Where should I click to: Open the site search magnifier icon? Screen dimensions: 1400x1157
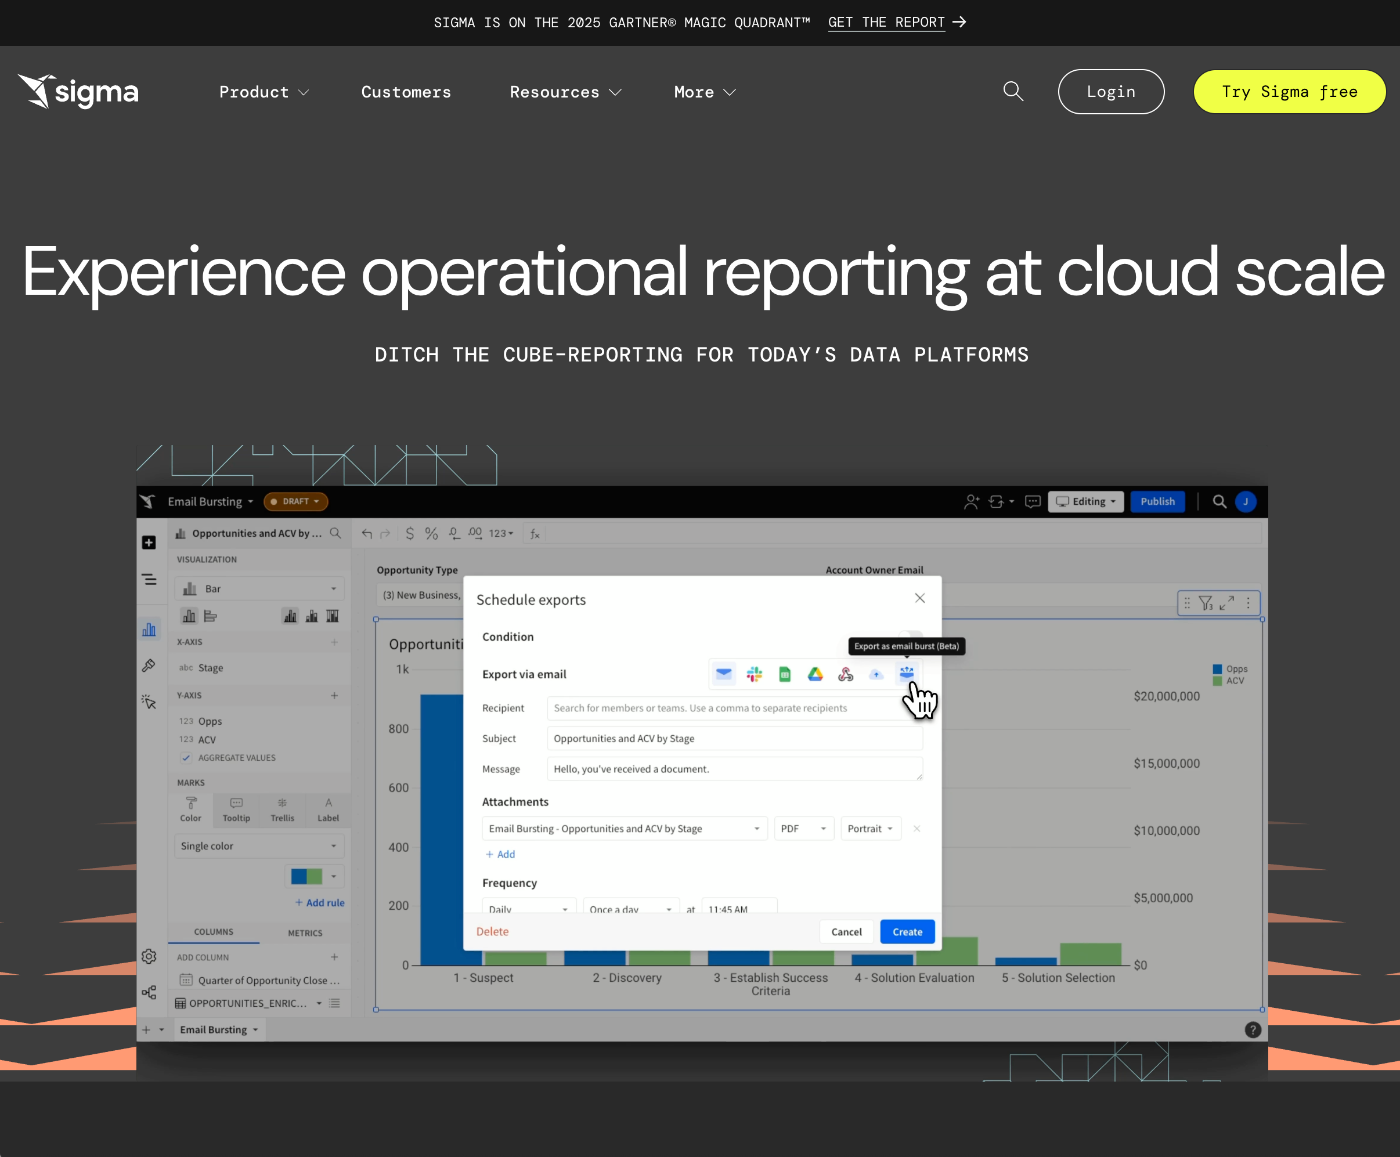pos(1013,91)
